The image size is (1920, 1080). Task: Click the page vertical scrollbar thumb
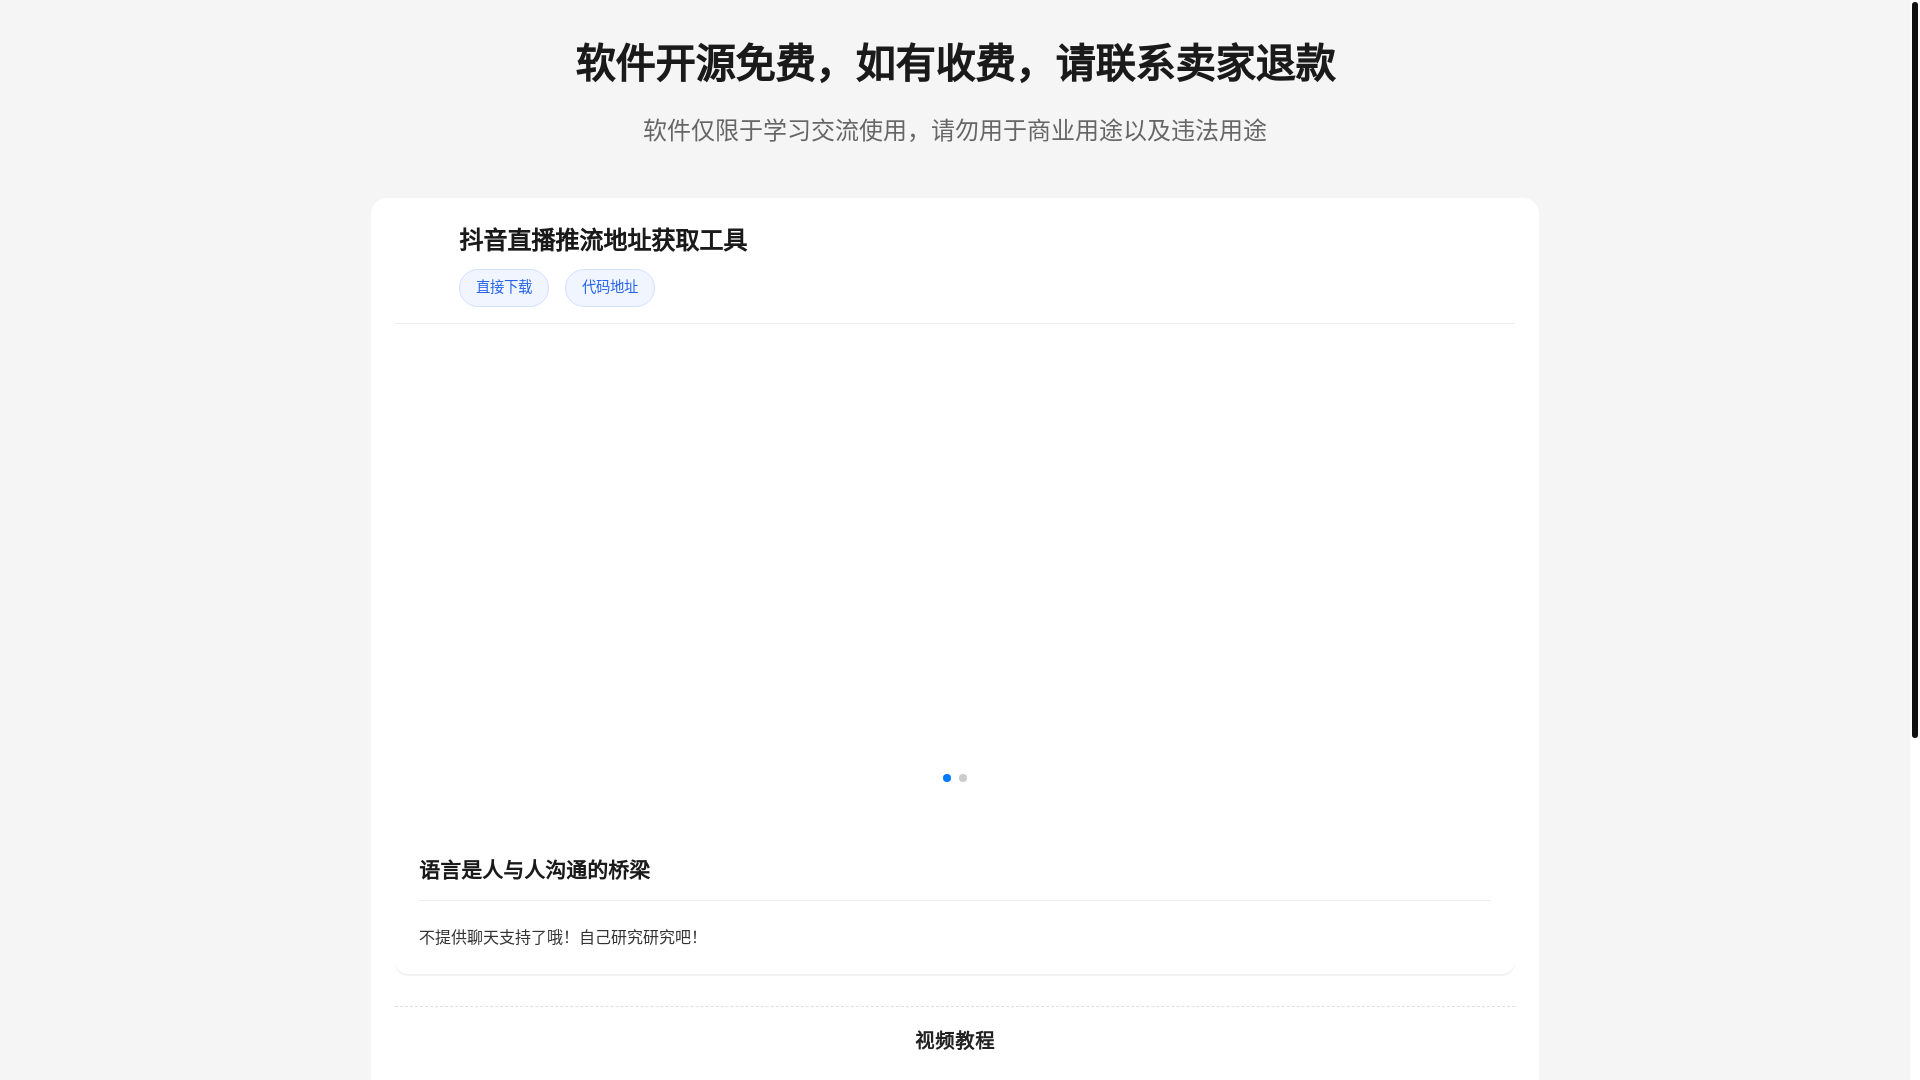(x=1914, y=369)
